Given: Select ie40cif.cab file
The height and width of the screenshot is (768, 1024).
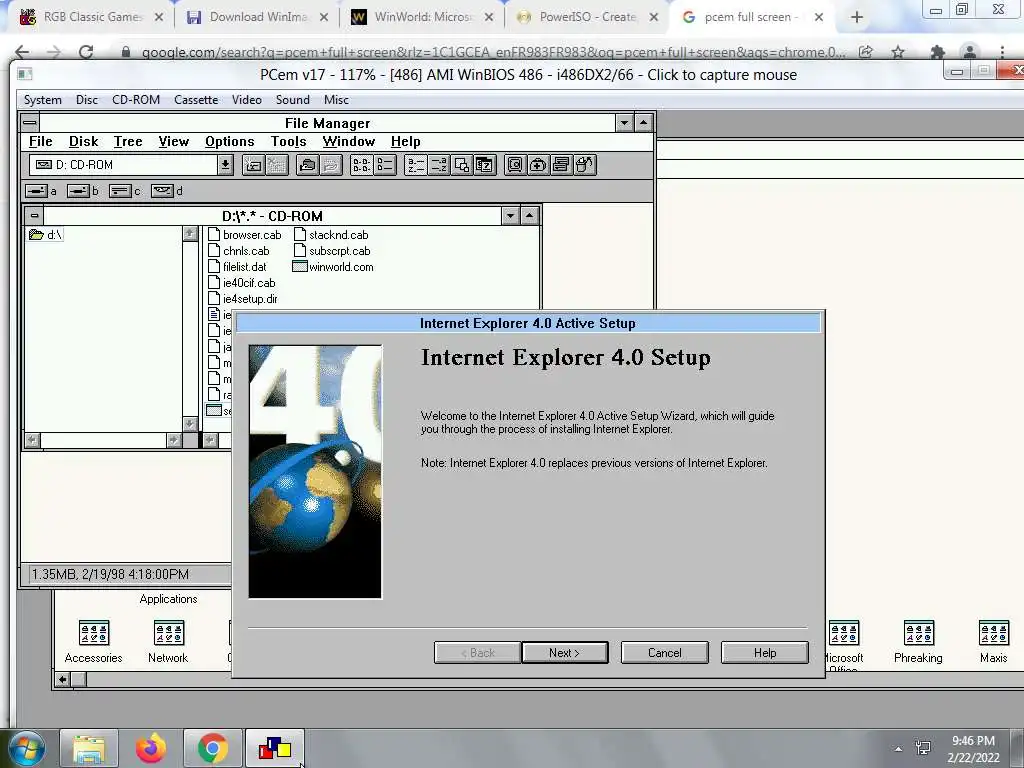Looking at the screenshot, I should point(242,283).
